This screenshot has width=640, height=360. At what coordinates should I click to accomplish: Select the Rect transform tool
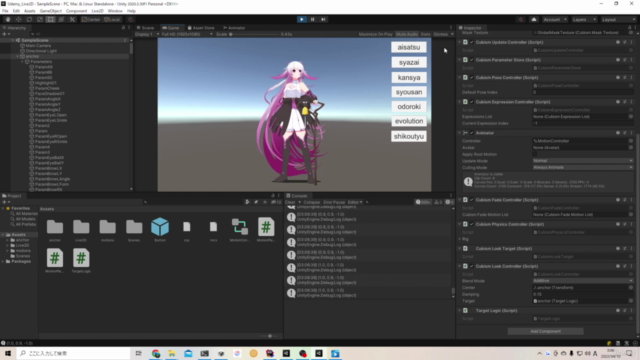pos(50,19)
